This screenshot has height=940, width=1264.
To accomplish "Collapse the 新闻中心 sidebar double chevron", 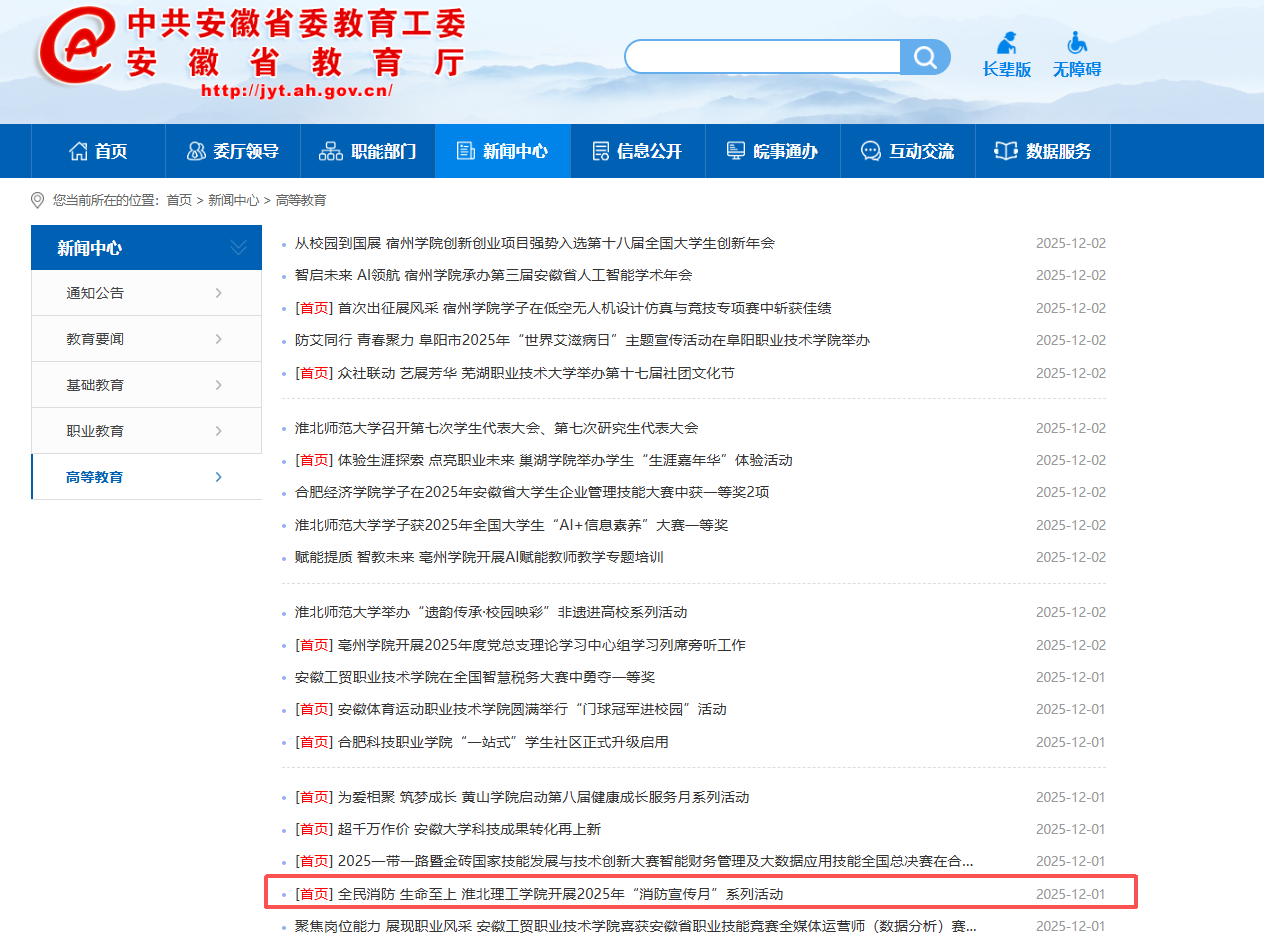I will [x=238, y=248].
